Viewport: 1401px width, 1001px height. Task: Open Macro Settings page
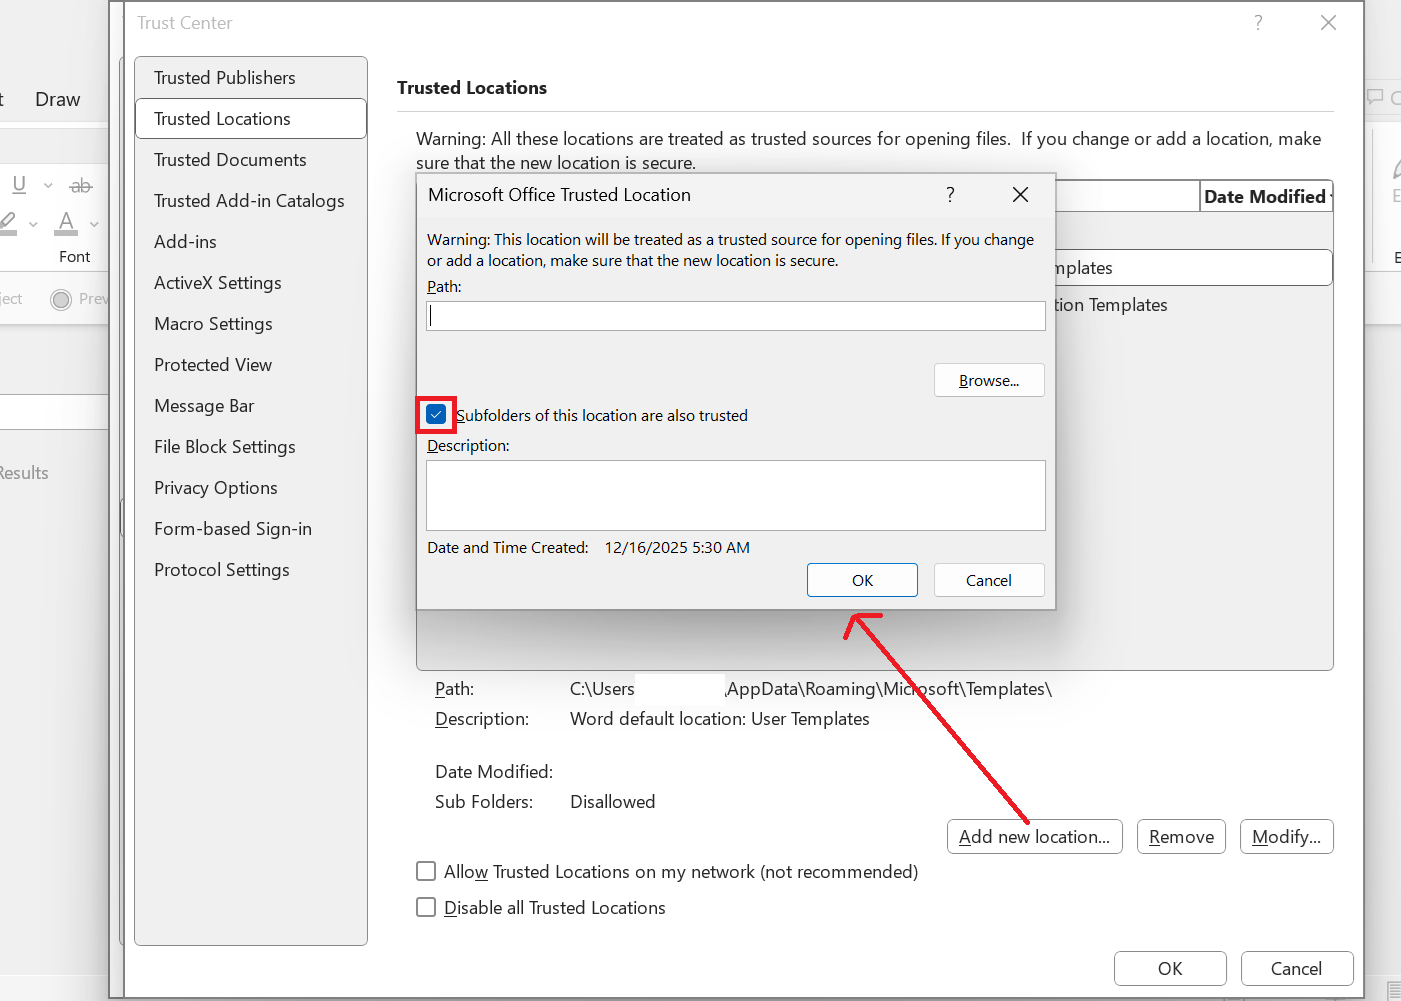251,324
